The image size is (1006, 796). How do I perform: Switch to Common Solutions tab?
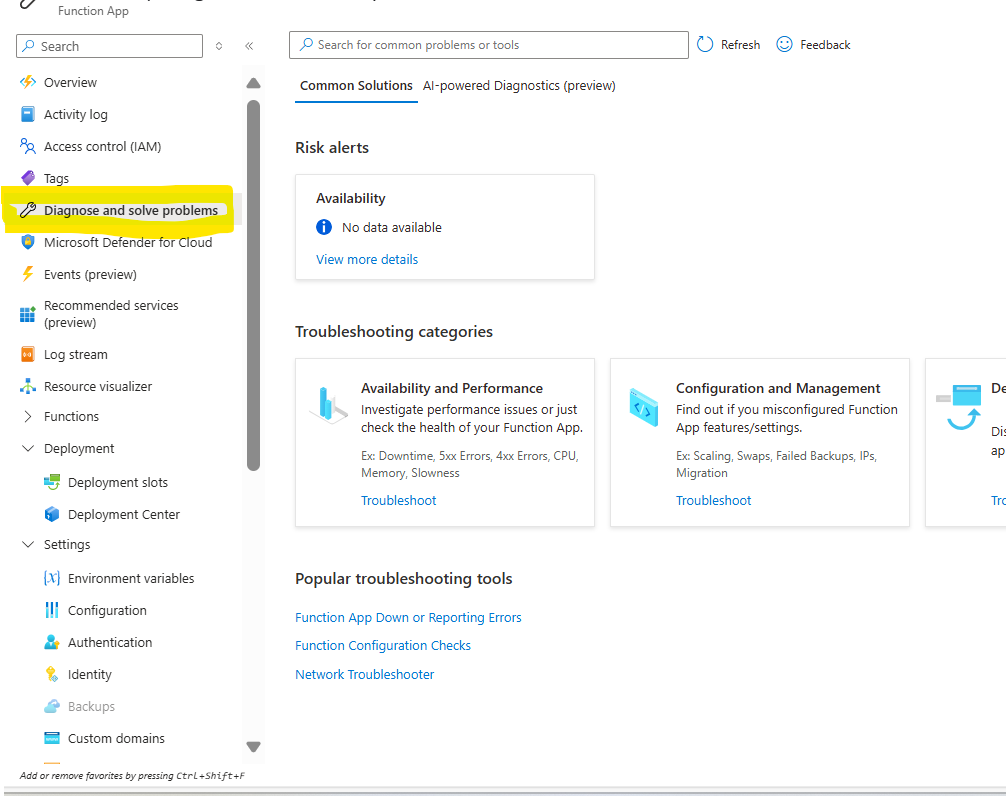(356, 85)
